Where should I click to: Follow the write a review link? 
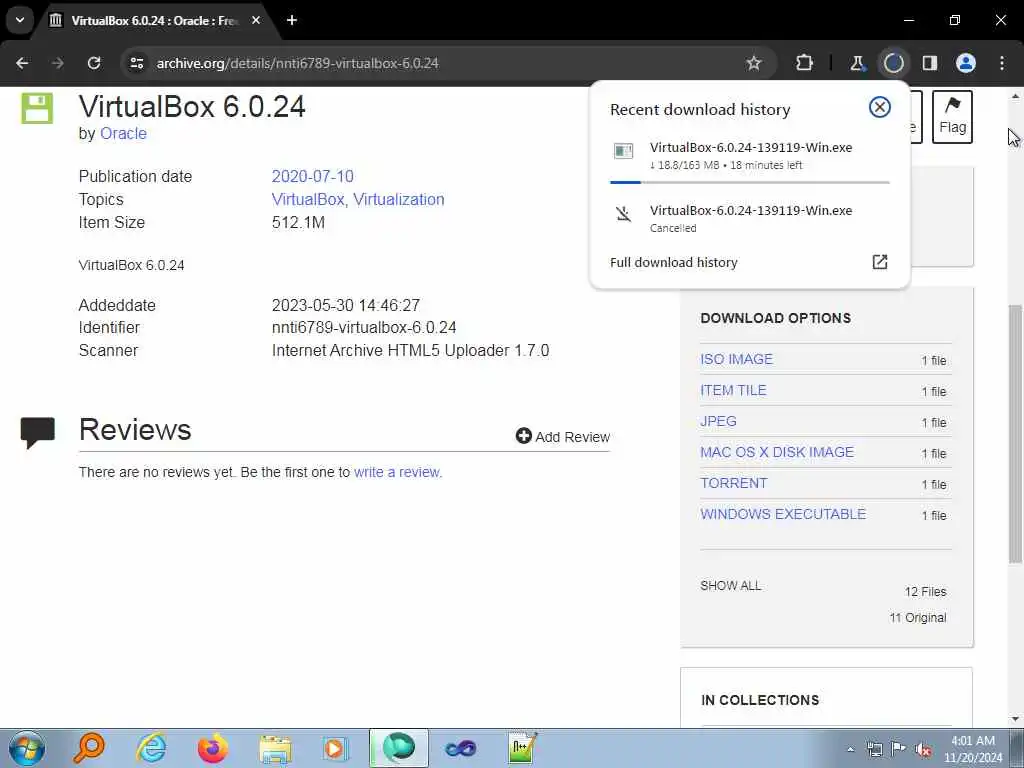(397, 472)
